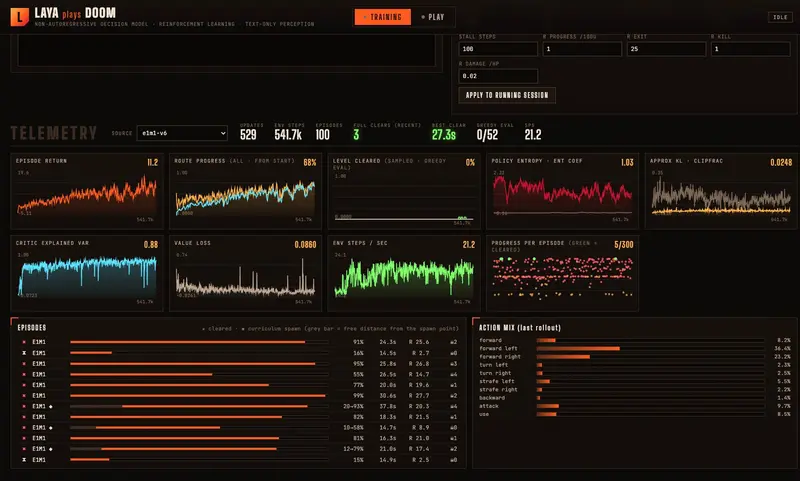Click the turn right action label
The image size is (800, 481).
(x=495, y=373)
